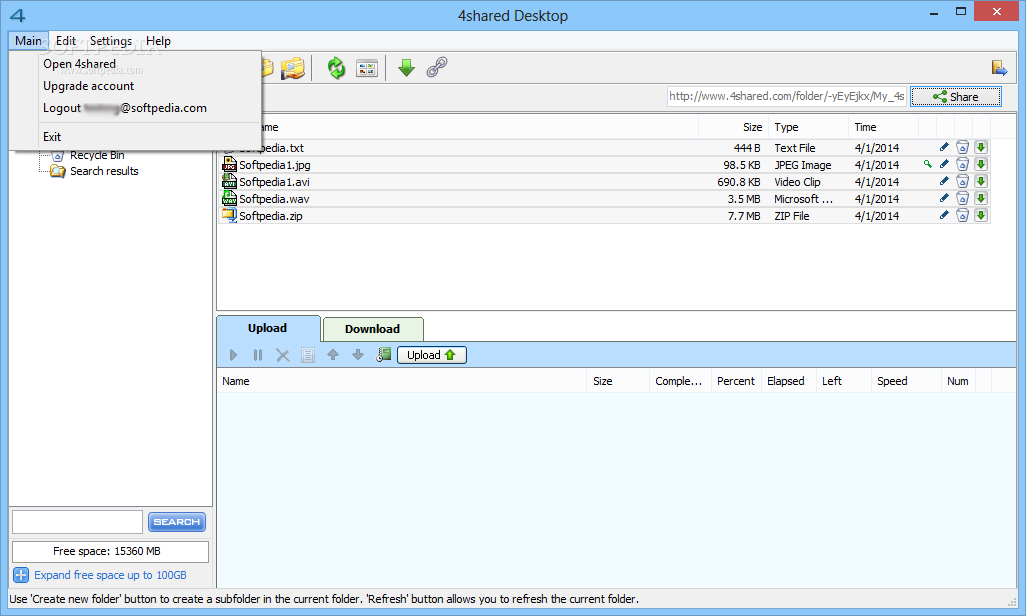
Task: Sort file list by Type column
Action: (808, 127)
